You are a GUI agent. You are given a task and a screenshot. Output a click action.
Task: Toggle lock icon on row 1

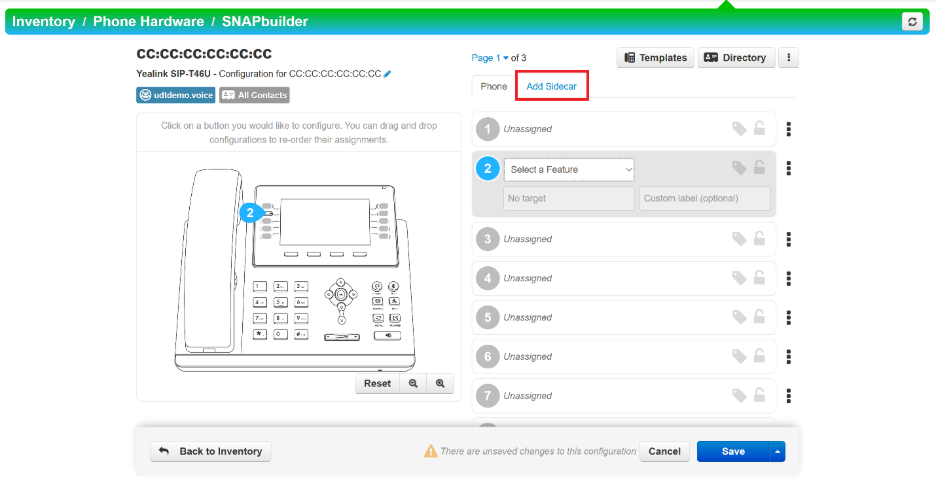(x=759, y=128)
